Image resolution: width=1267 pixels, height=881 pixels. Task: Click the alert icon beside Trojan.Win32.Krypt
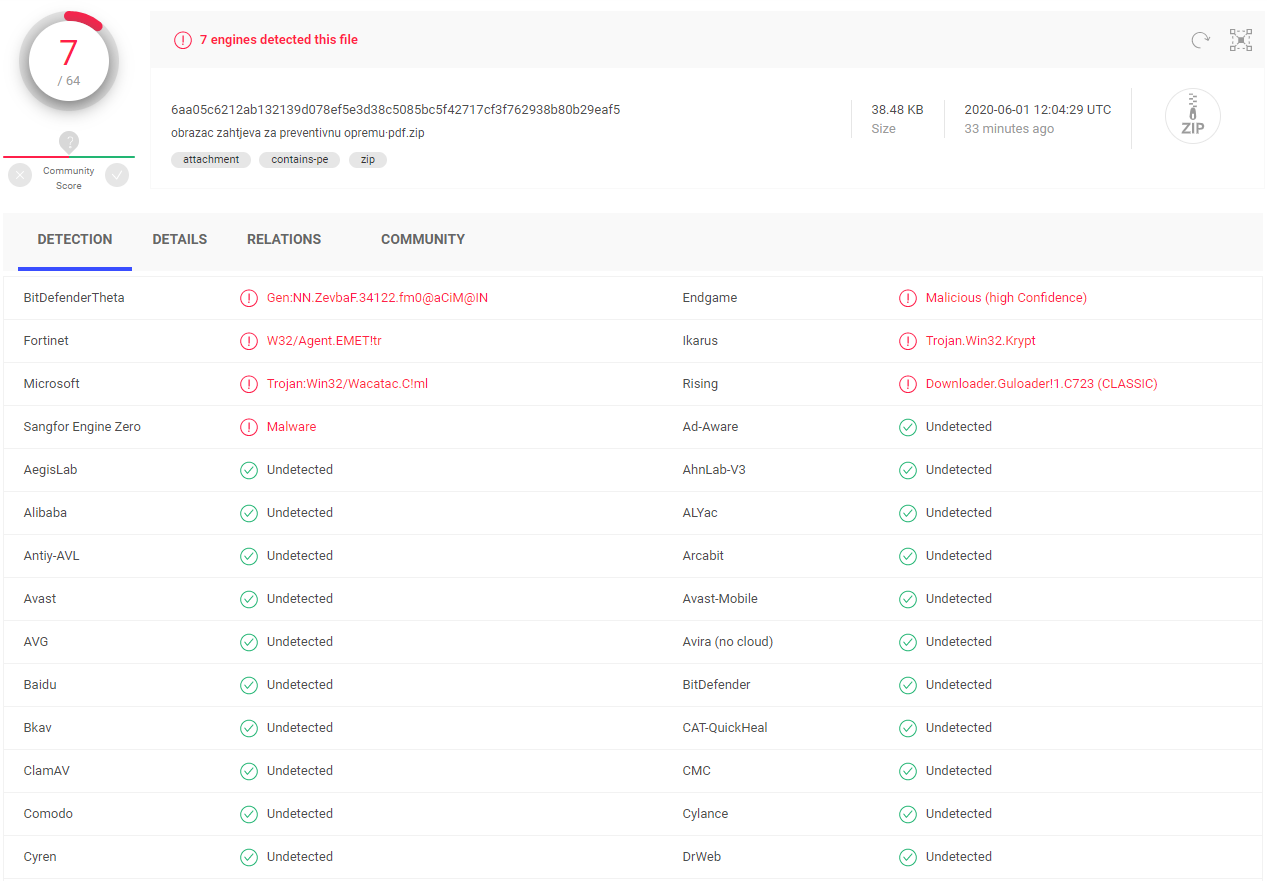pyautogui.click(x=907, y=341)
